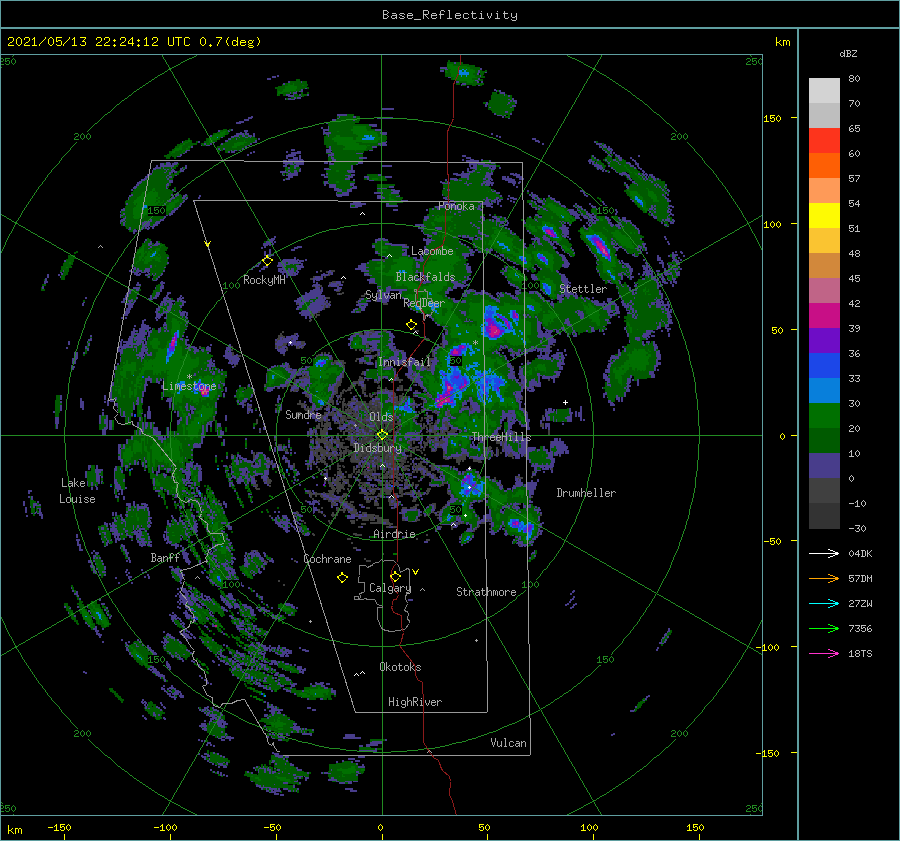Click the Base_Reflectivity title text
900x841 pixels.
449,15
